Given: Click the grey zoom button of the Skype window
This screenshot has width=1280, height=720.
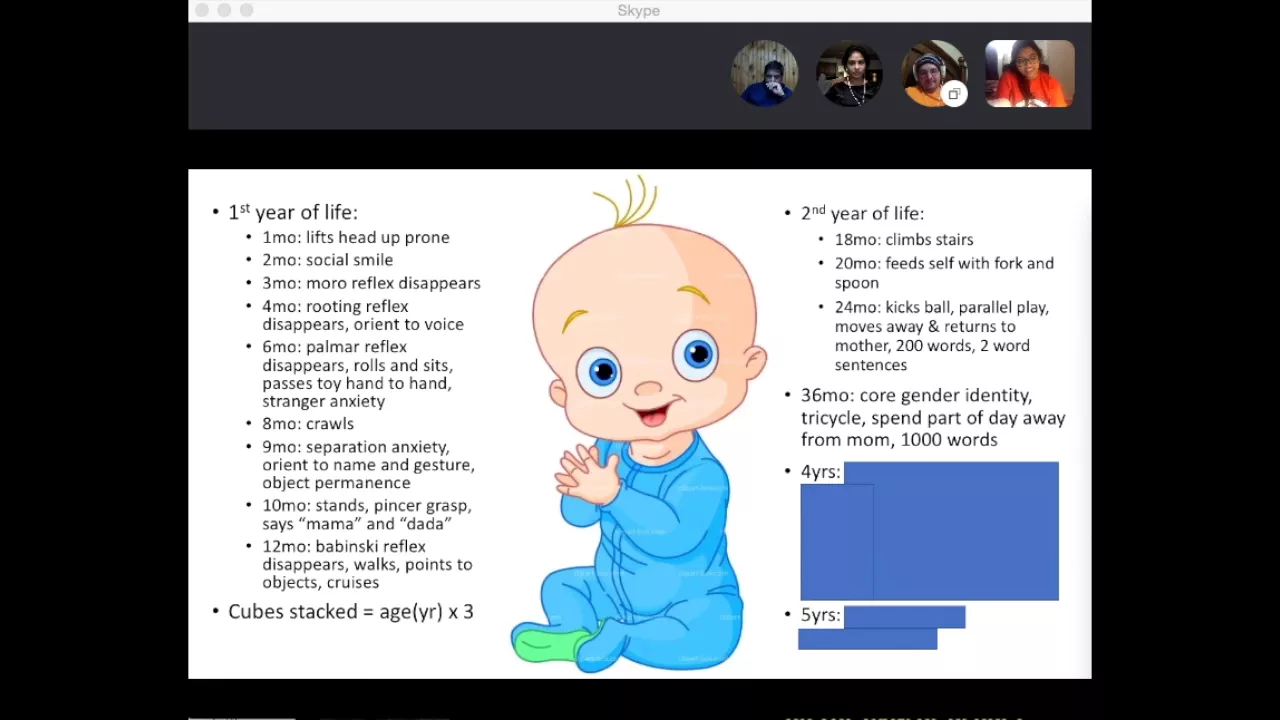Looking at the screenshot, I should click(246, 10).
